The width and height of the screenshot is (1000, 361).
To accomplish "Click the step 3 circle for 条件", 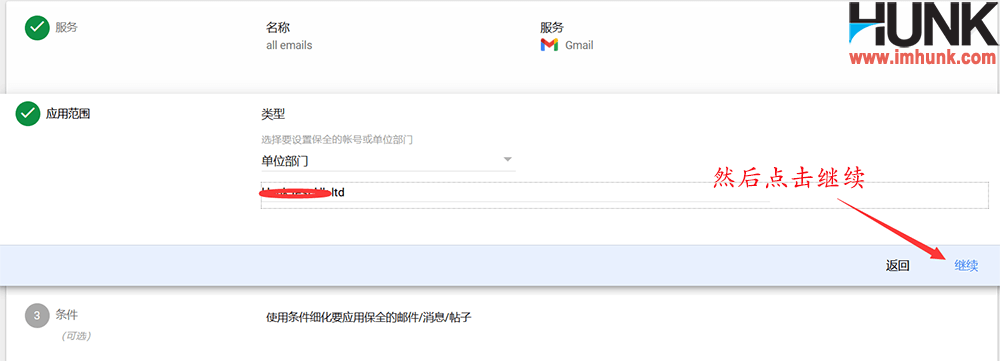I will pyautogui.click(x=37, y=315).
